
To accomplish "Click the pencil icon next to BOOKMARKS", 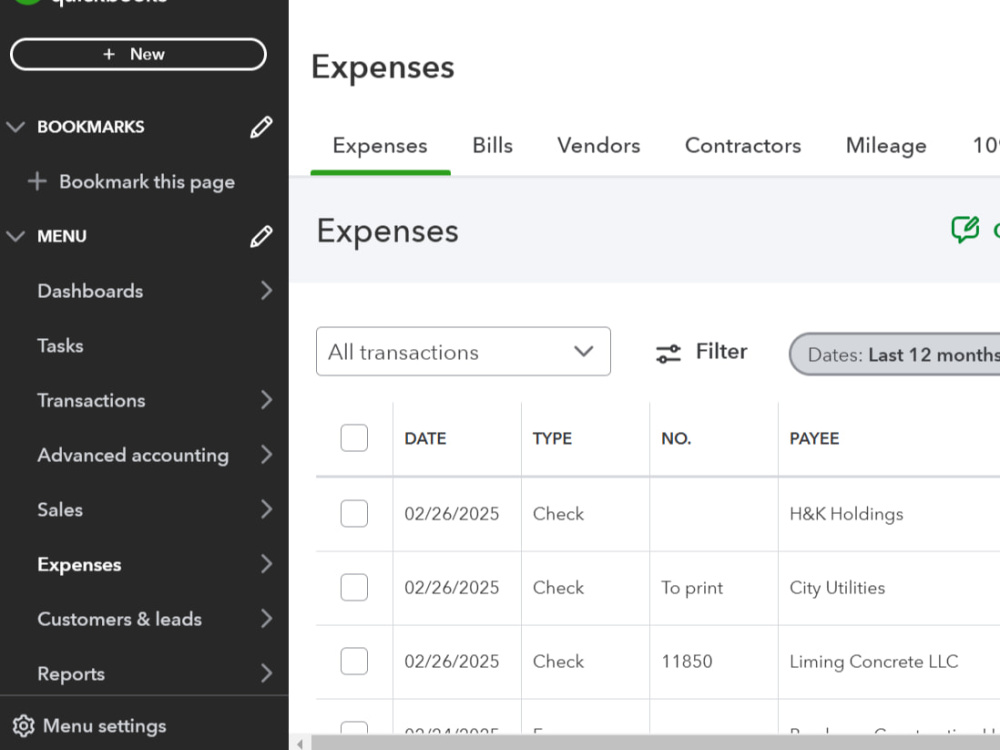I will 261,127.
